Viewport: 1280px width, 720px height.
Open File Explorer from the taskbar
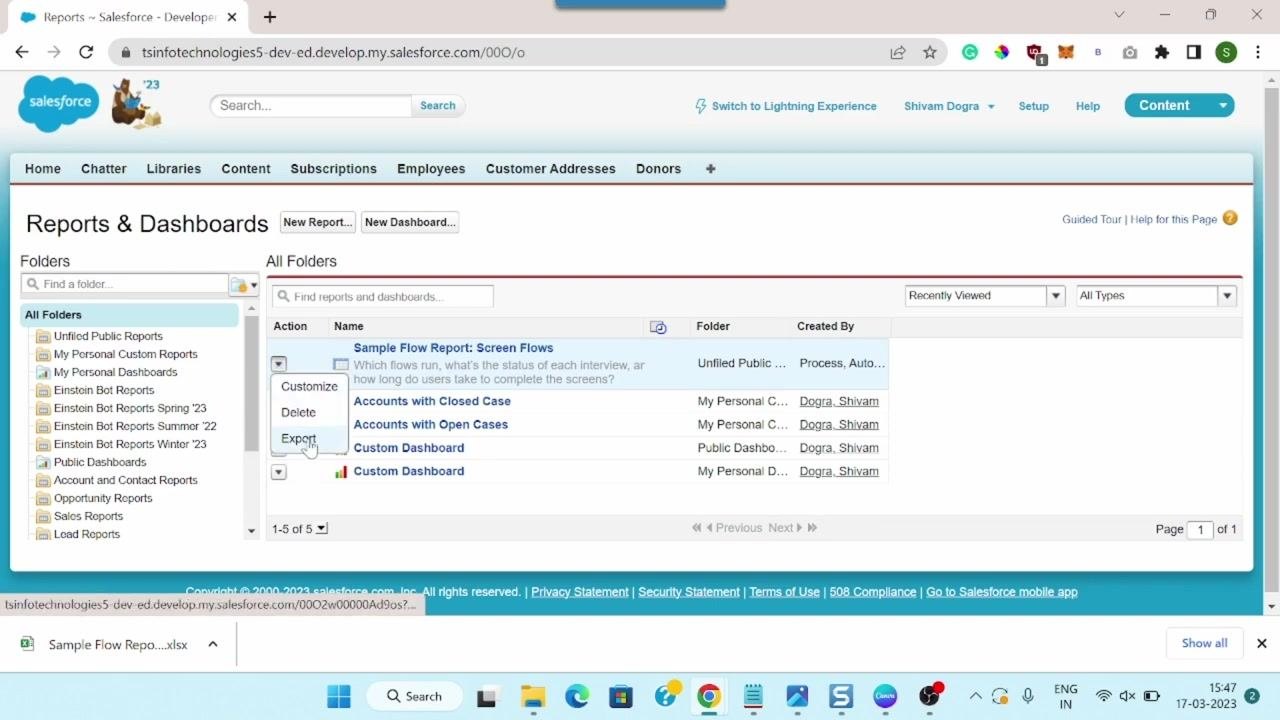532,696
